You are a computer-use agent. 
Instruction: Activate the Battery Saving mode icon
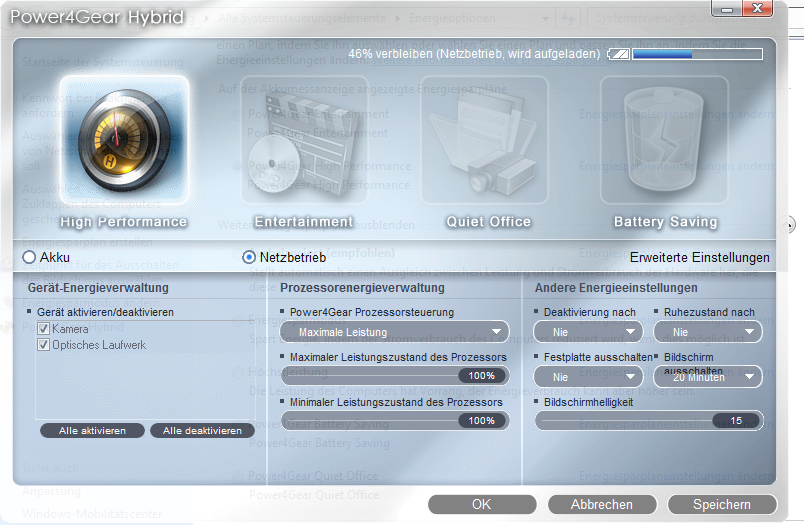(x=664, y=139)
